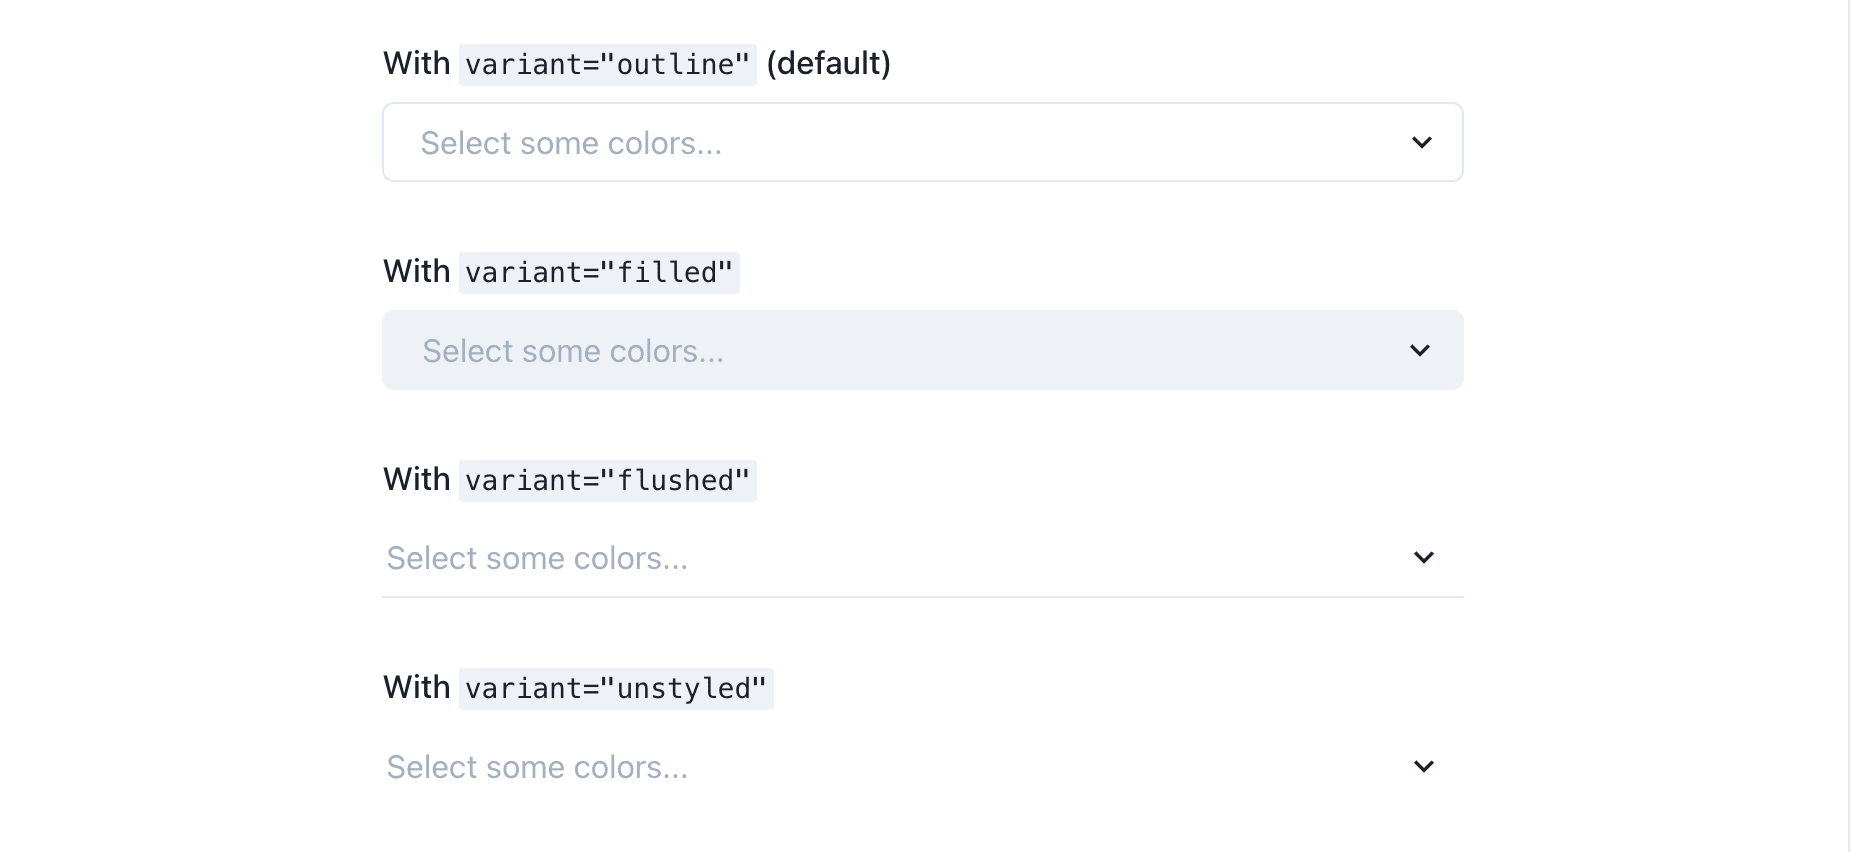
Task: Click the chevron icon on filled select
Action: click(1418, 350)
